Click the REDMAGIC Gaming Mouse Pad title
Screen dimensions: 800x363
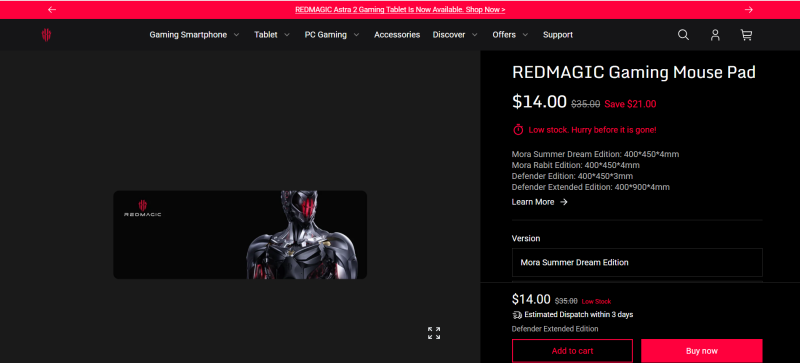coord(634,72)
